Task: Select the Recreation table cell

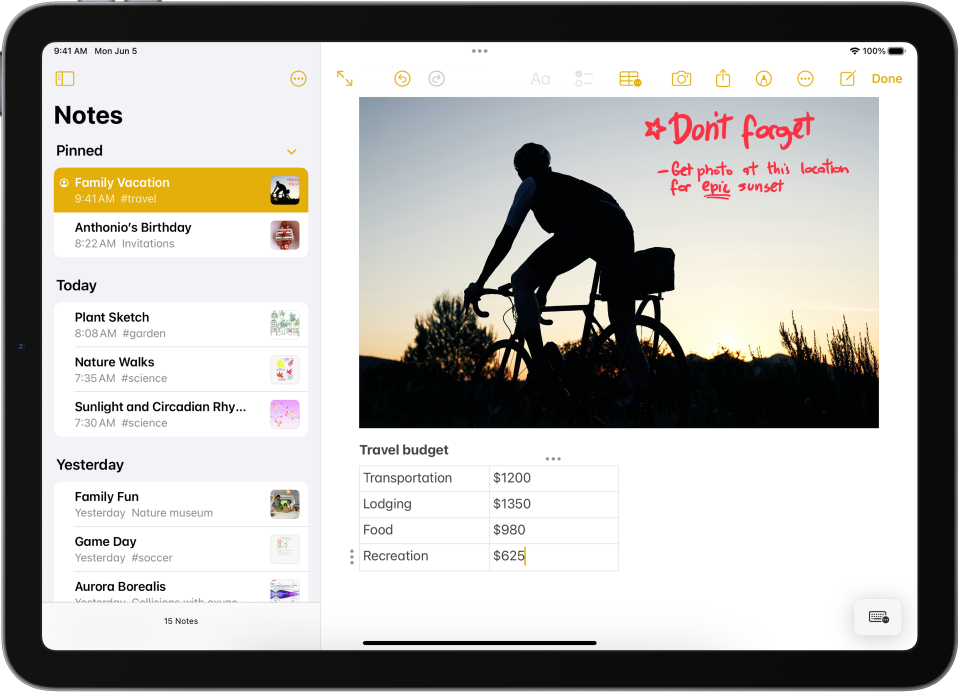Action: click(424, 556)
